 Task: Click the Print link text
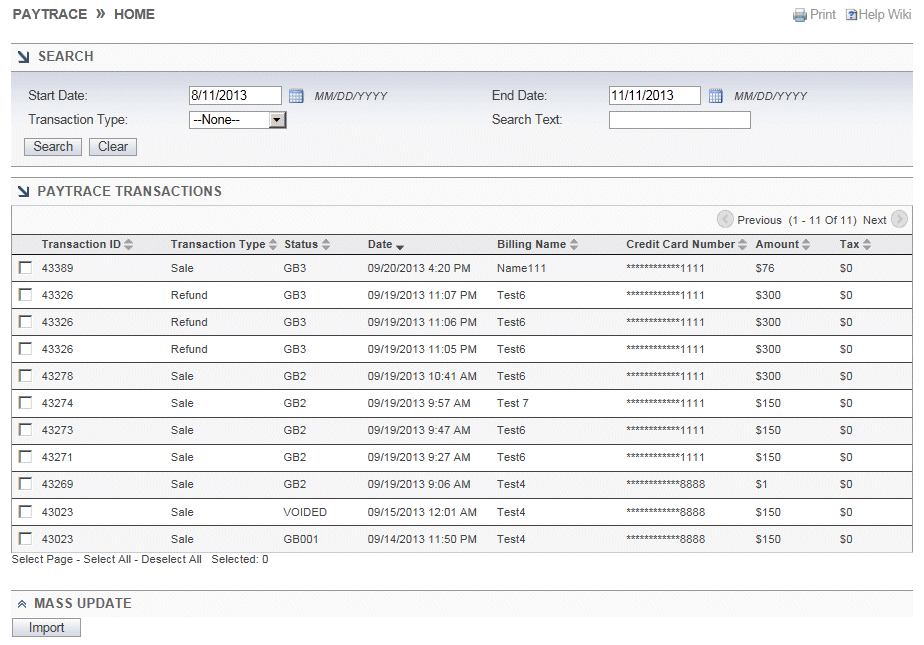(x=823, y=15)
